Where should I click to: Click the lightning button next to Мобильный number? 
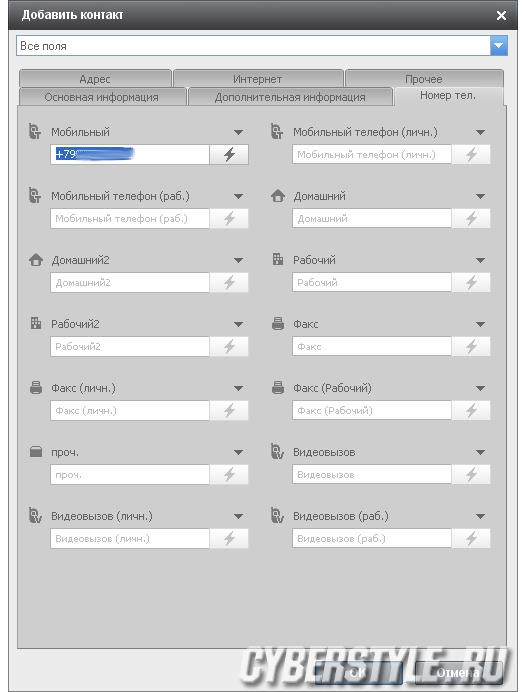point(229,154)
